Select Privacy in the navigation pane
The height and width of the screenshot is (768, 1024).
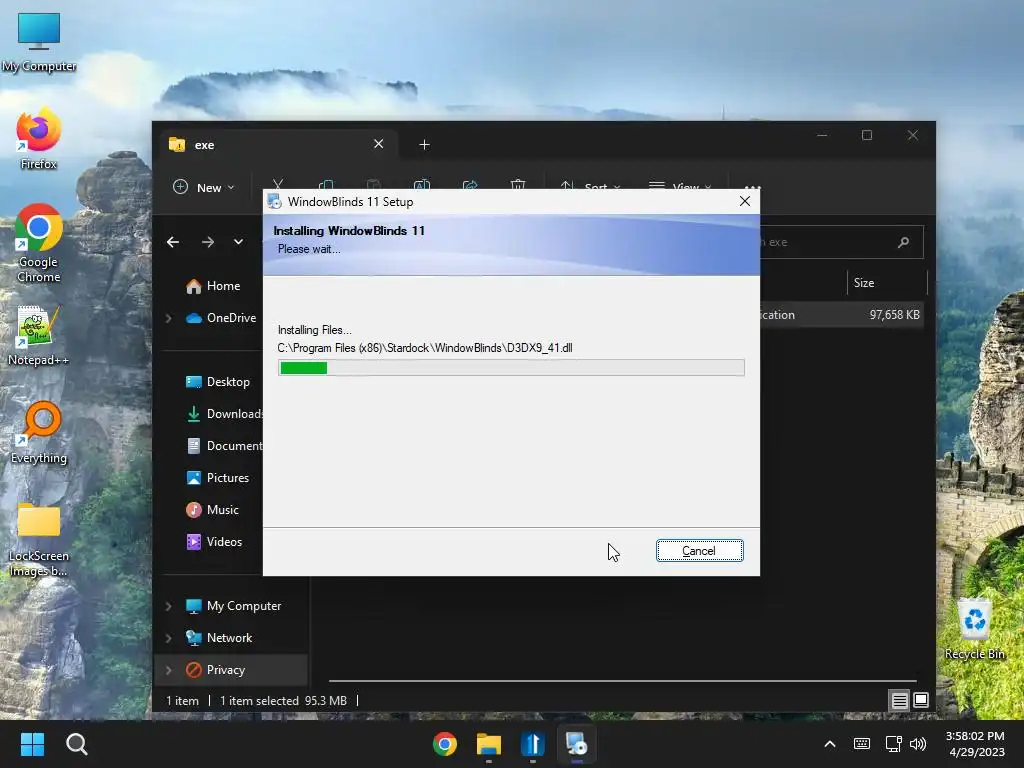pos(216,670)
